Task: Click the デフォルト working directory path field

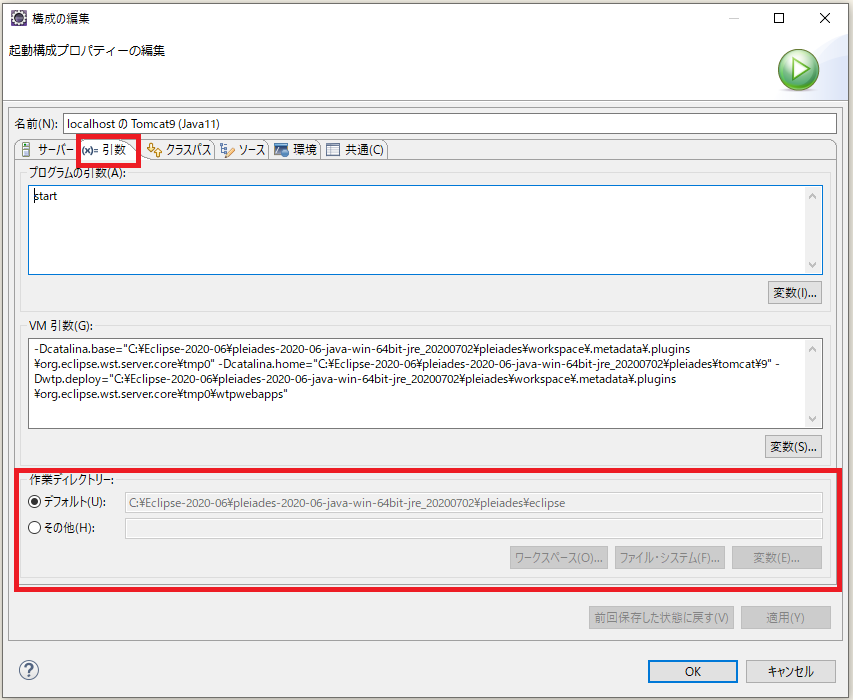Action: coord(473,503)
